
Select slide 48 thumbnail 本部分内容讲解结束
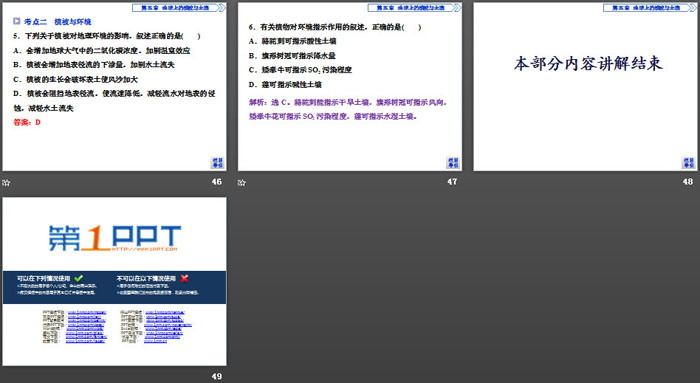[x=586, y=87]
